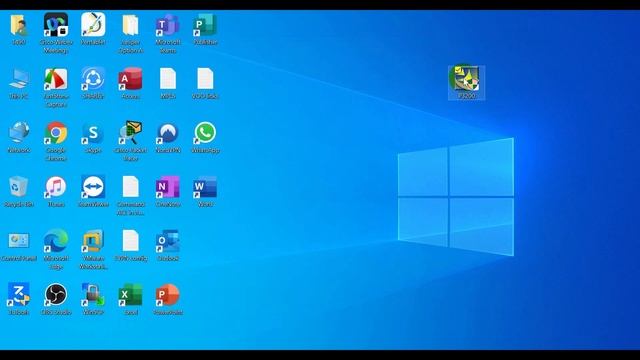The width and height of the screenshot is (640, 360).
Task: Launch the Microsoft Edge shortcut
Action: tap(56, 241)
